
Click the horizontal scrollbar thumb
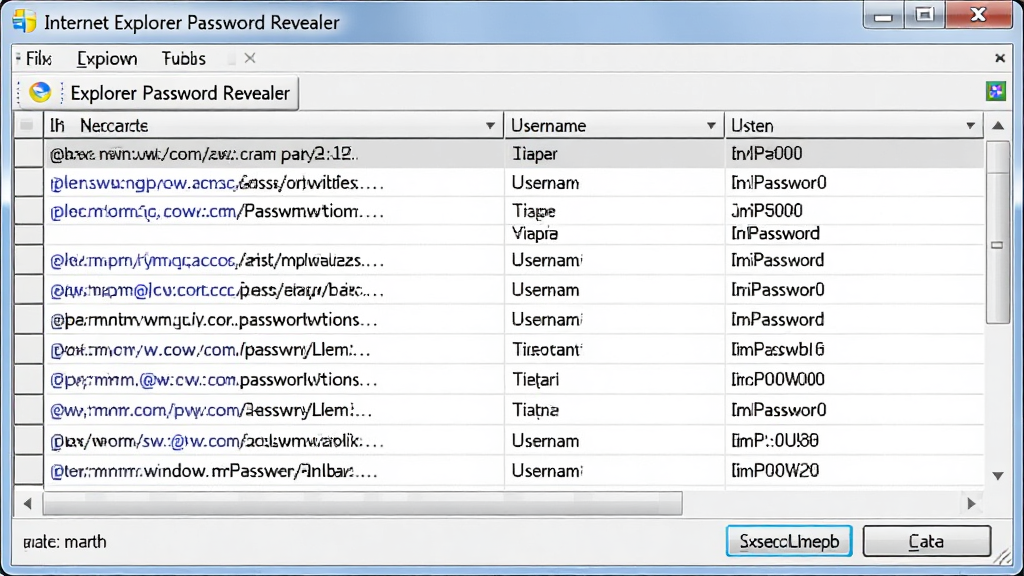pyautogui.click(x=362, y=504)
